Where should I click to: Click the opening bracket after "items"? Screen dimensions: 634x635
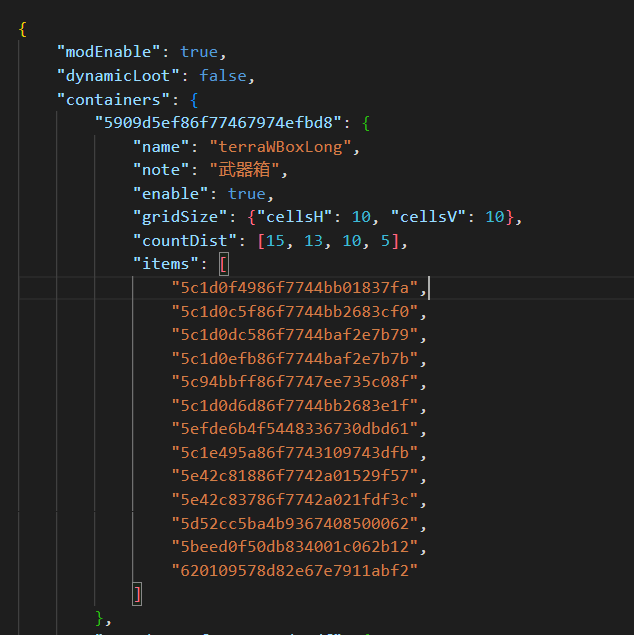[223, 265]
